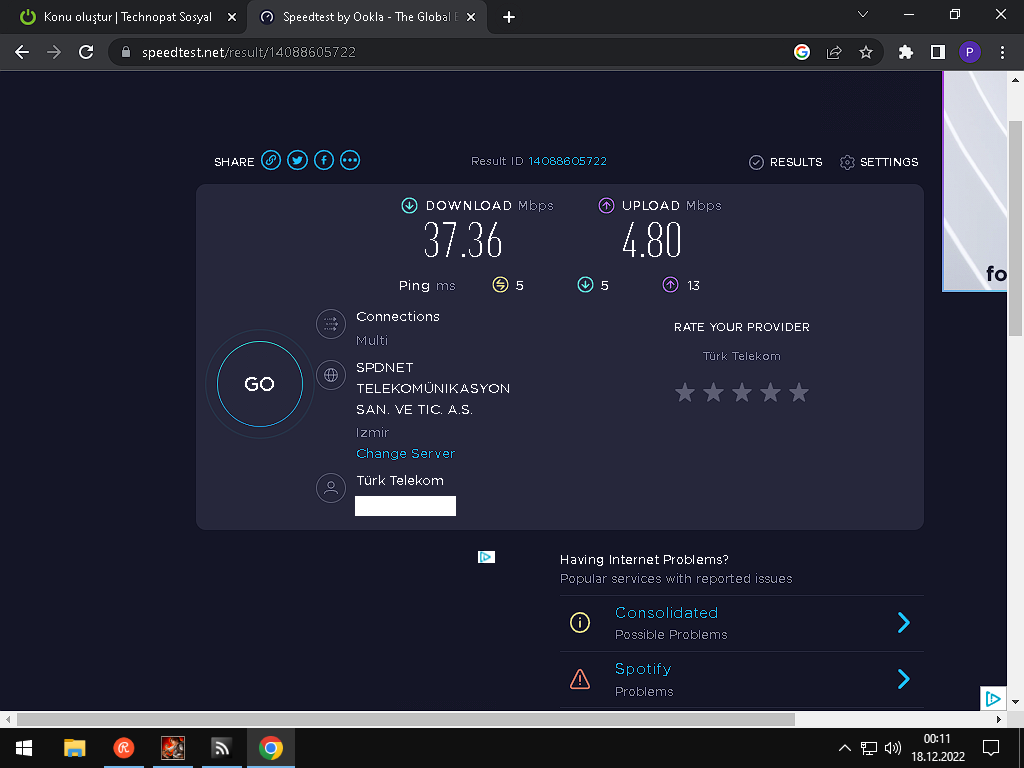Click the horizontal scrollbar thumb
The height and width of the screenshot is (768, 1024).
tap(406, 719)
